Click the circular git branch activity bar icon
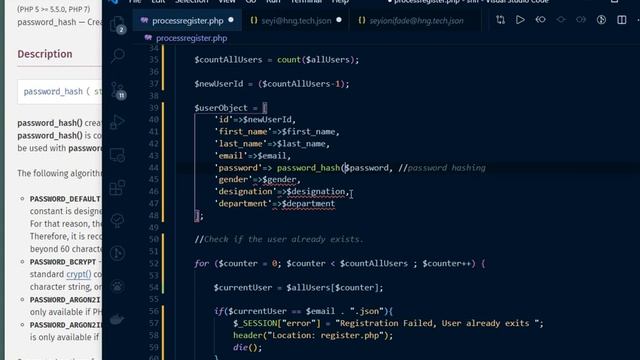Viewport: 640px width, 360px height. (118, 253)
